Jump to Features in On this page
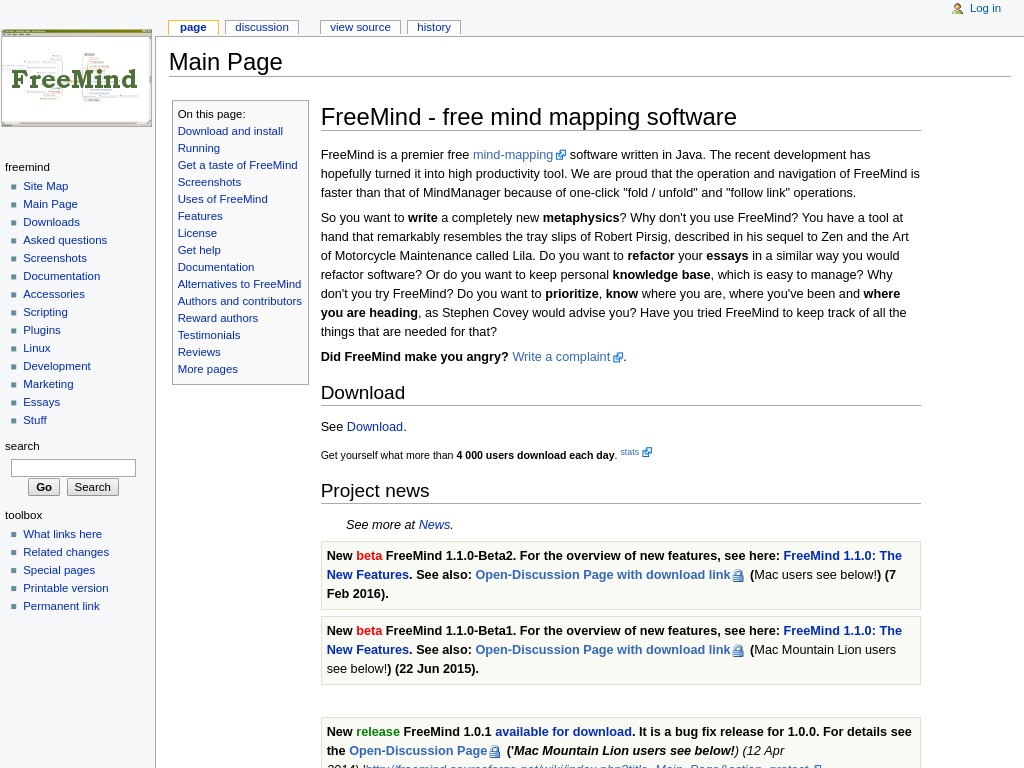 [200, 216]
